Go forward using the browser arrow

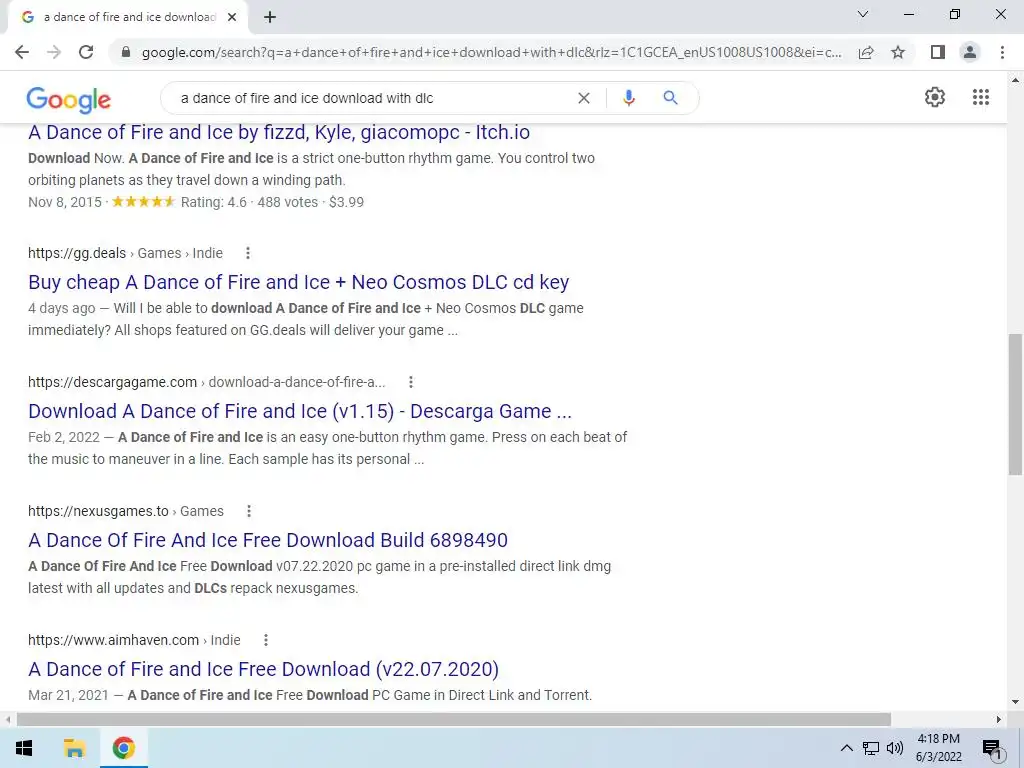54,52
